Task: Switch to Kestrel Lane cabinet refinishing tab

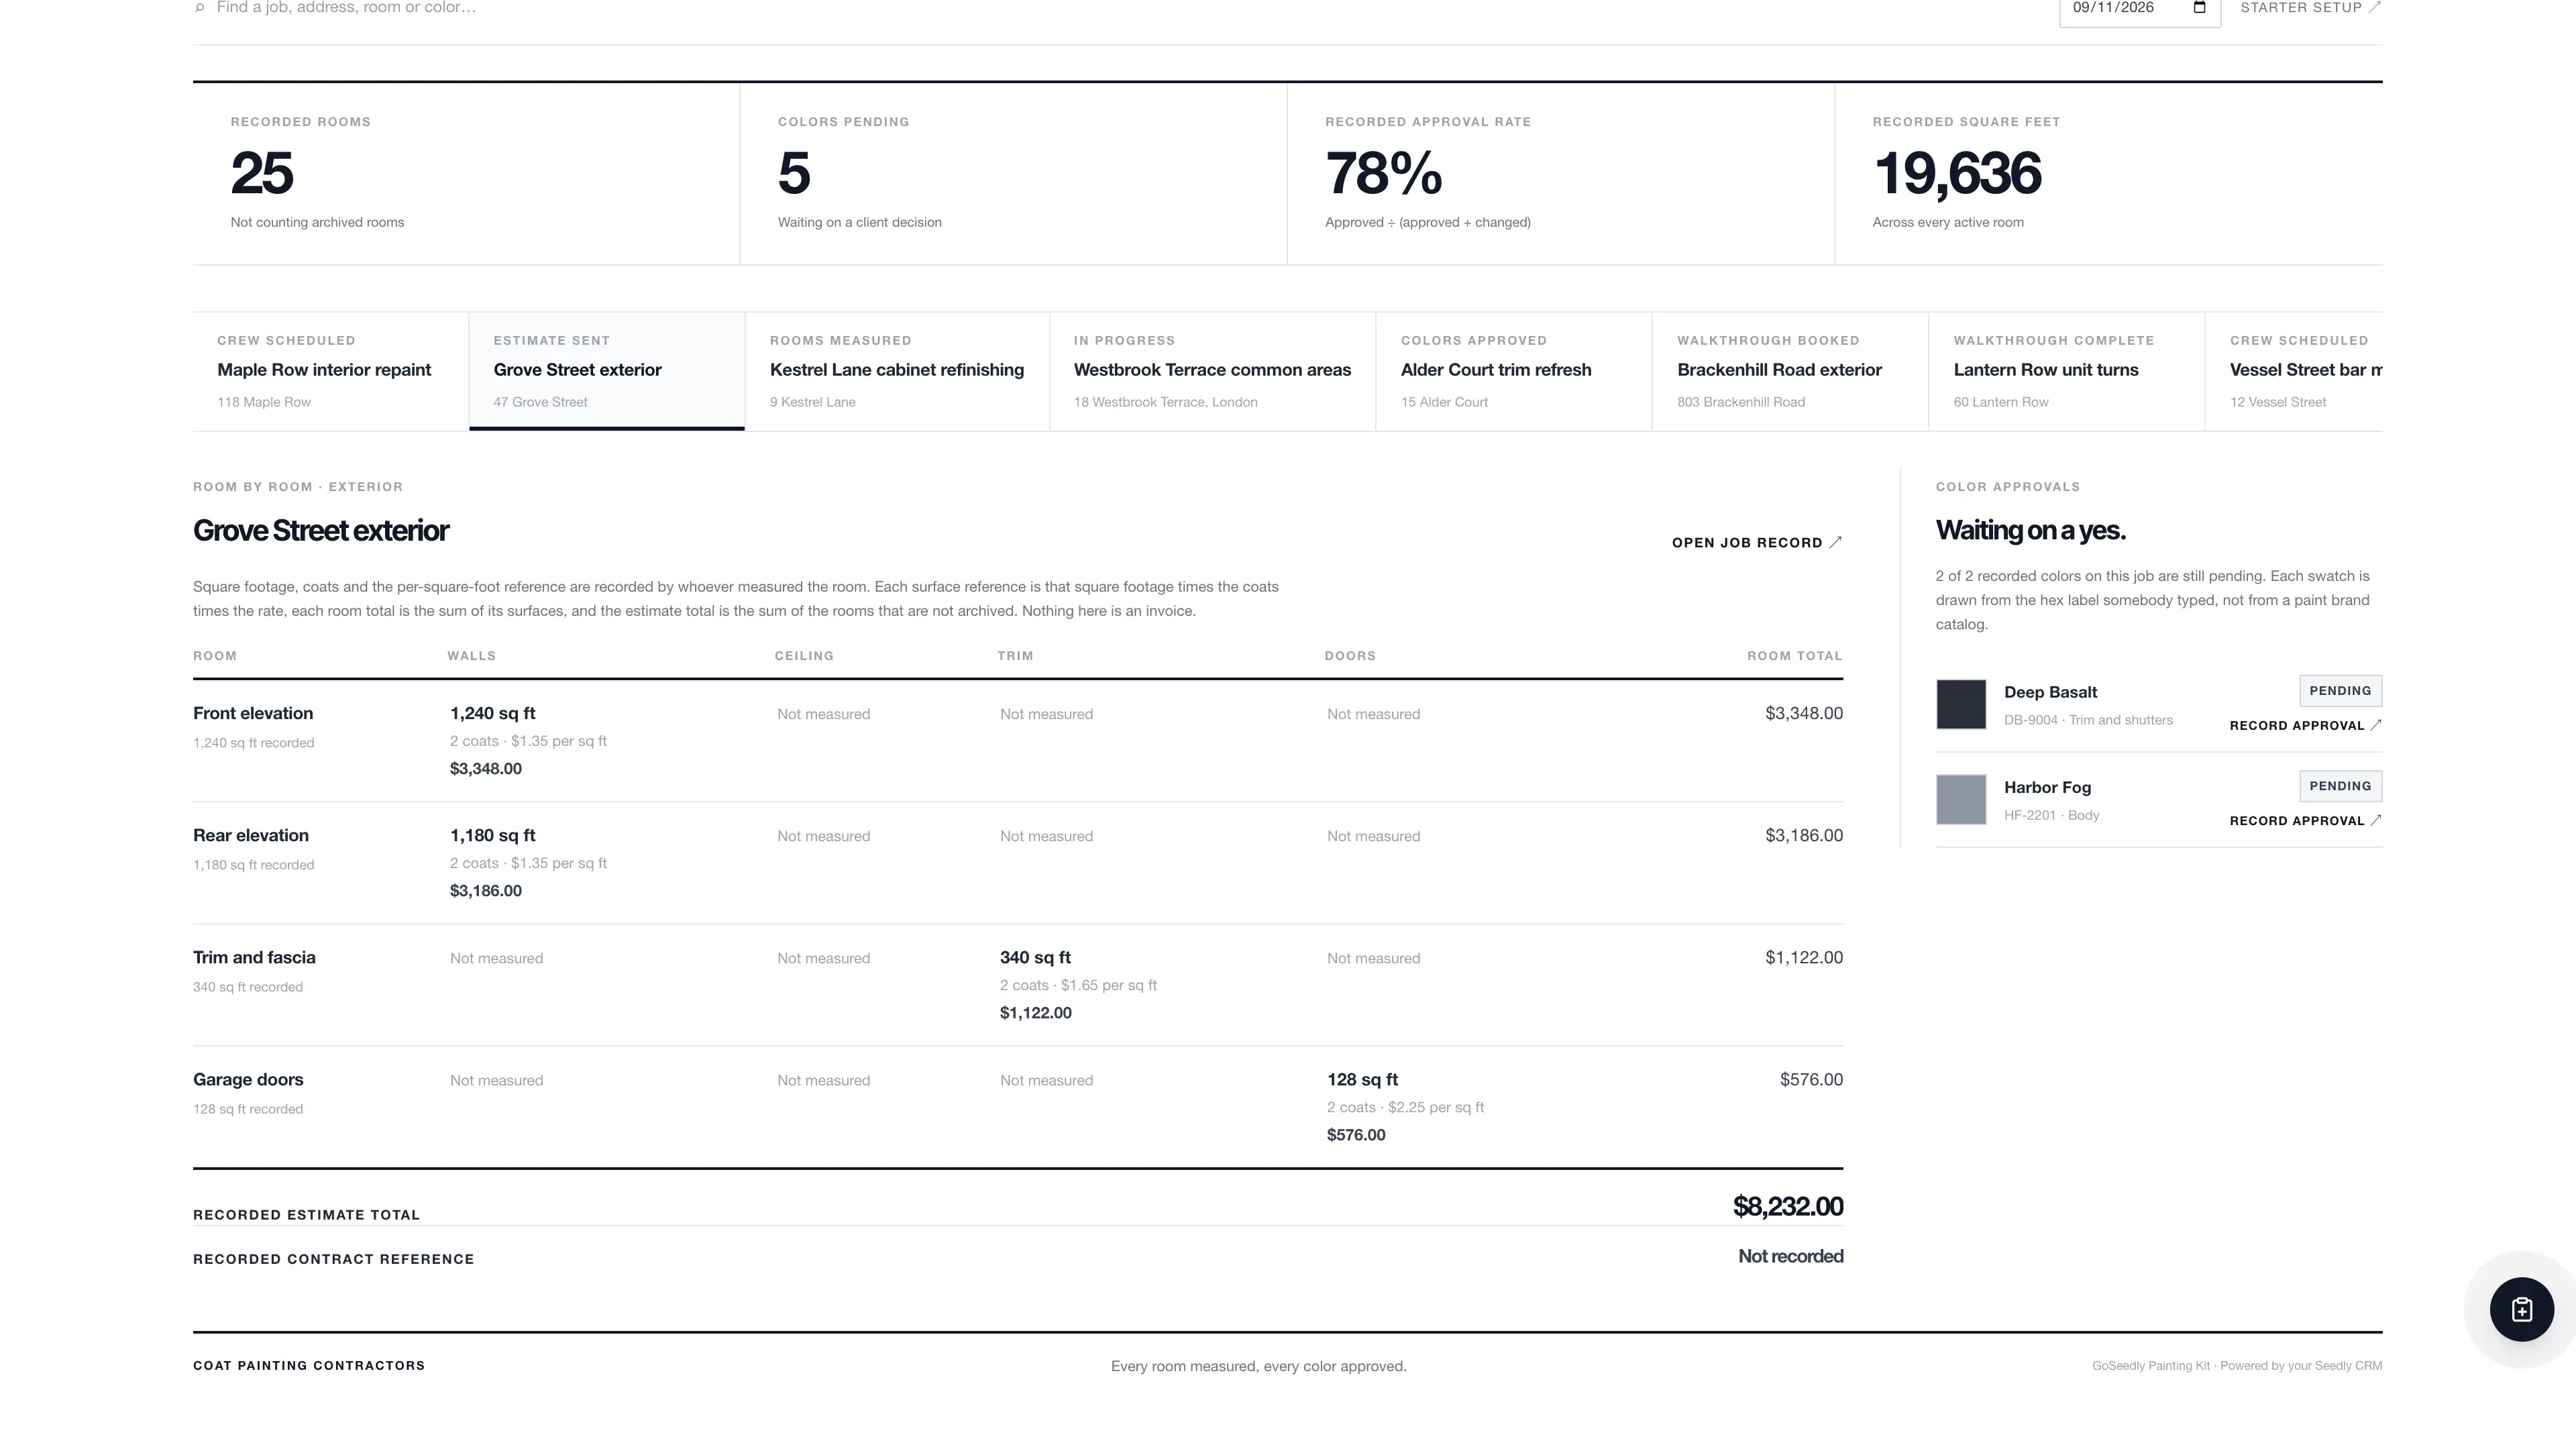Action: 897,371
